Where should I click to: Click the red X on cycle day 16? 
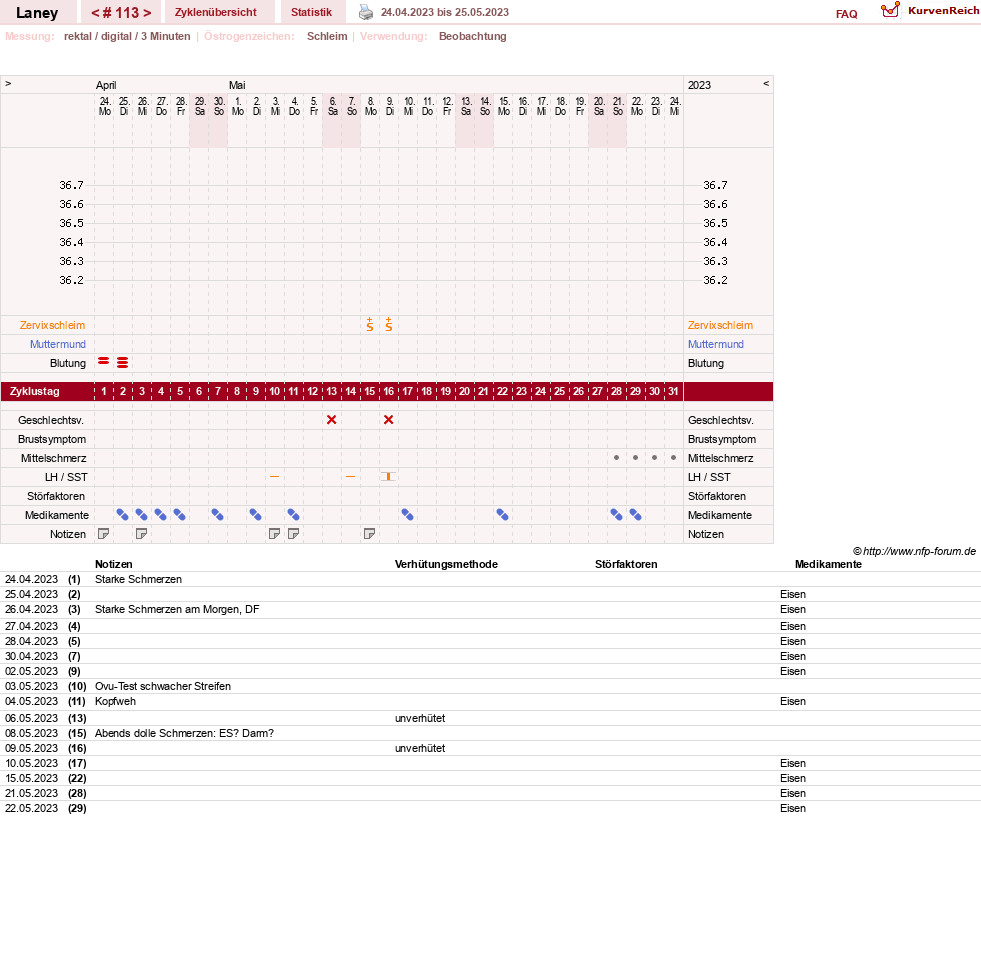[x=389, y=420]
